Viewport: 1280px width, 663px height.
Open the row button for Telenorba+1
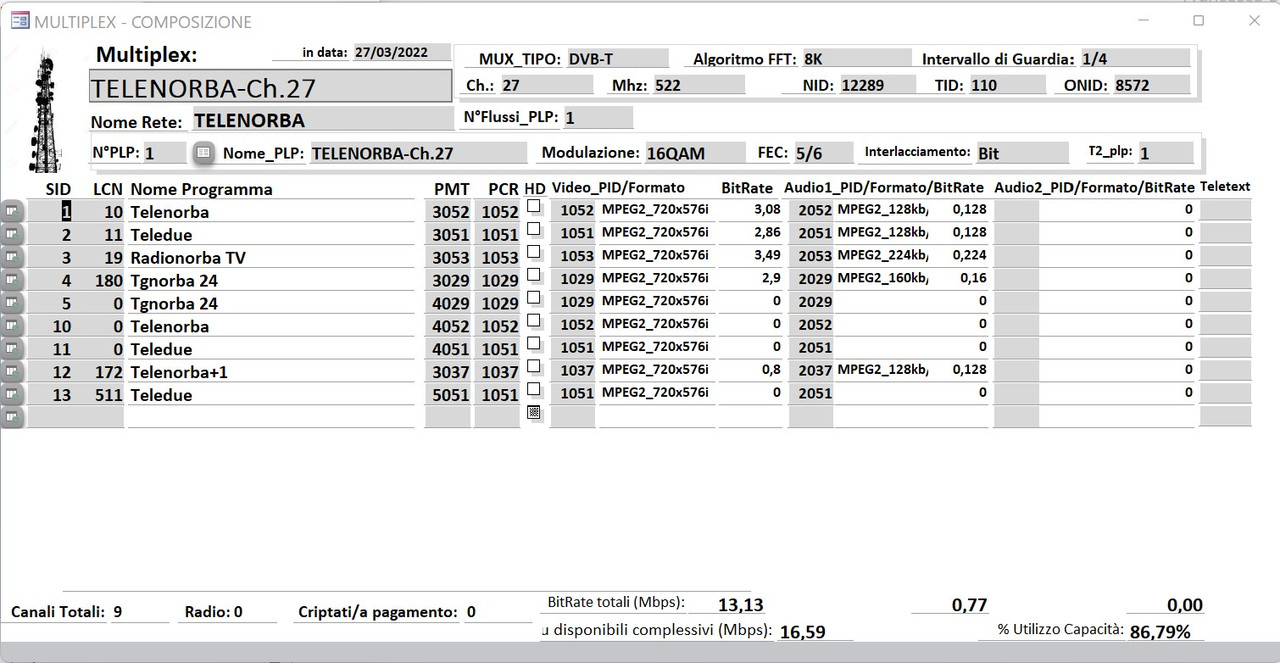pyautogui.click(x=12, y=372)
